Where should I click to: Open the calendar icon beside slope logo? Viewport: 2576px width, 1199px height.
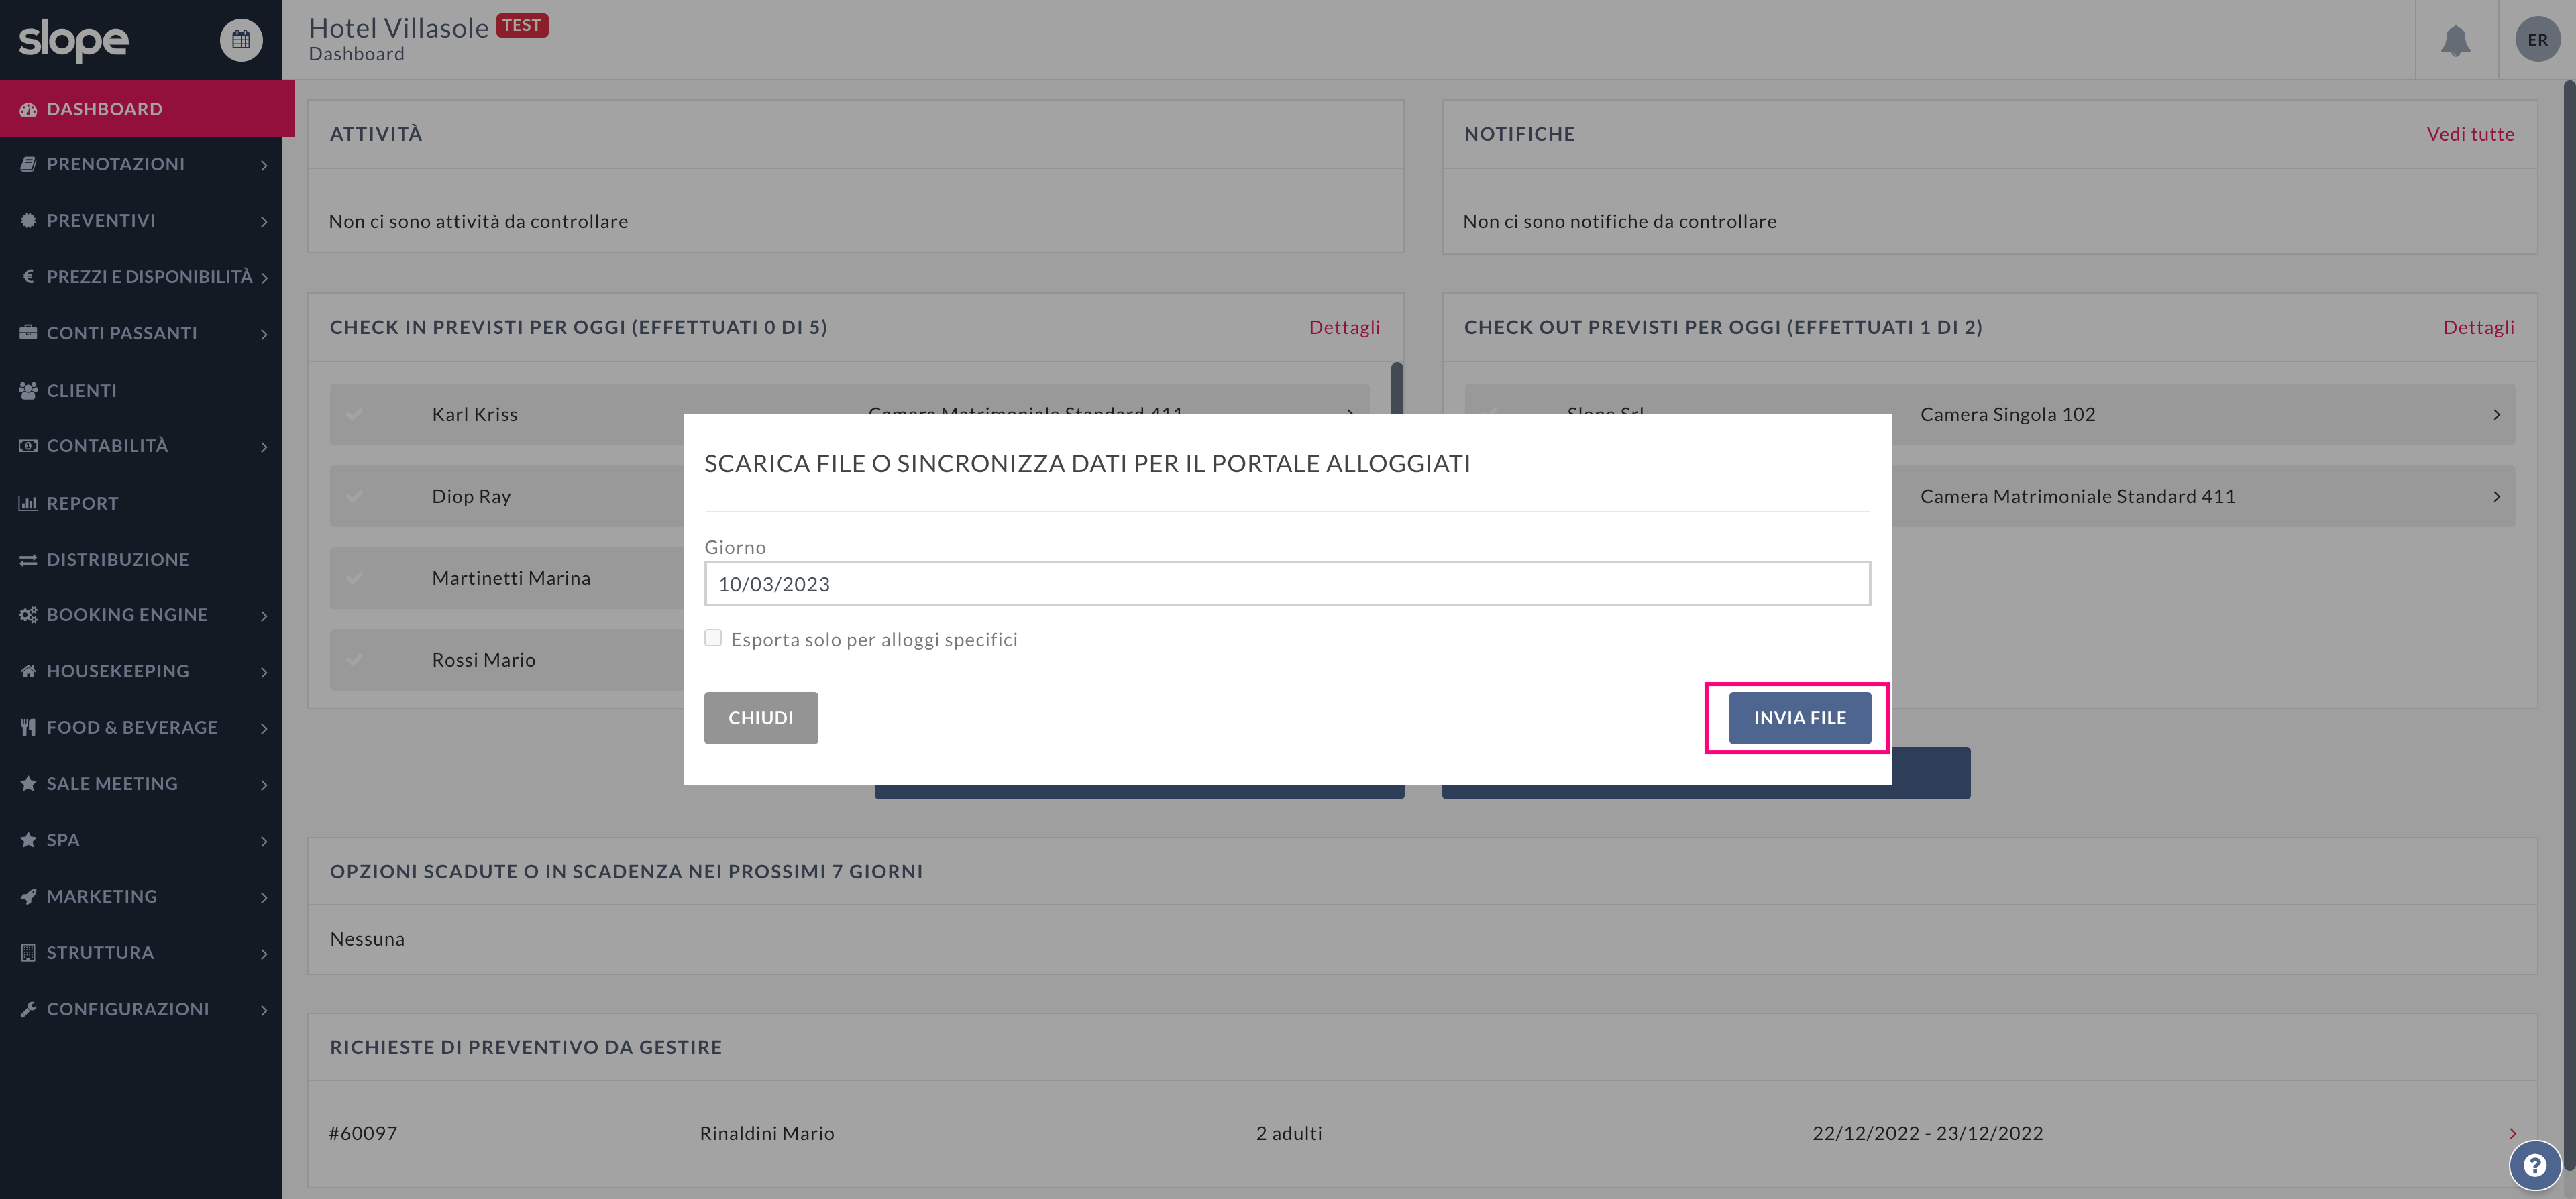pyautogui.click(x=241, y=40)
